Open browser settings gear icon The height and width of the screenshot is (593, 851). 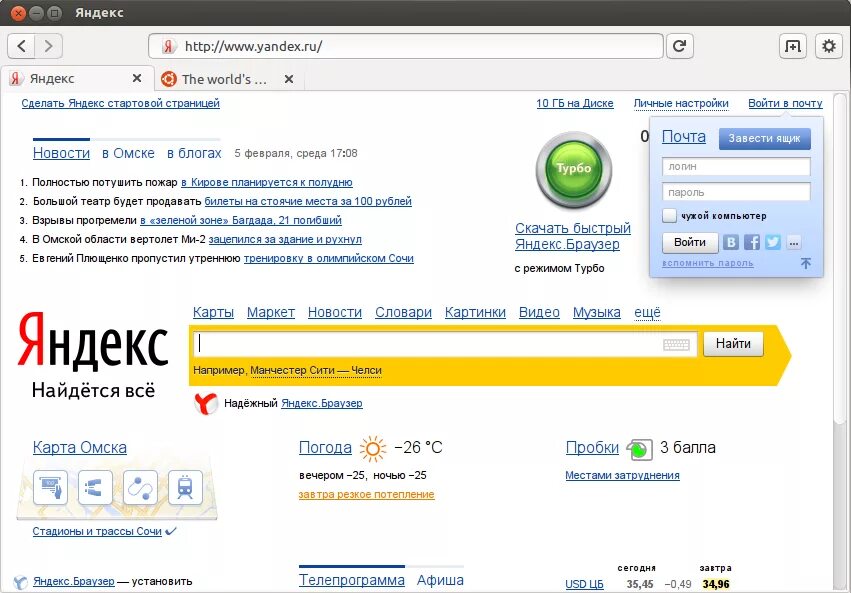[828, 46]
